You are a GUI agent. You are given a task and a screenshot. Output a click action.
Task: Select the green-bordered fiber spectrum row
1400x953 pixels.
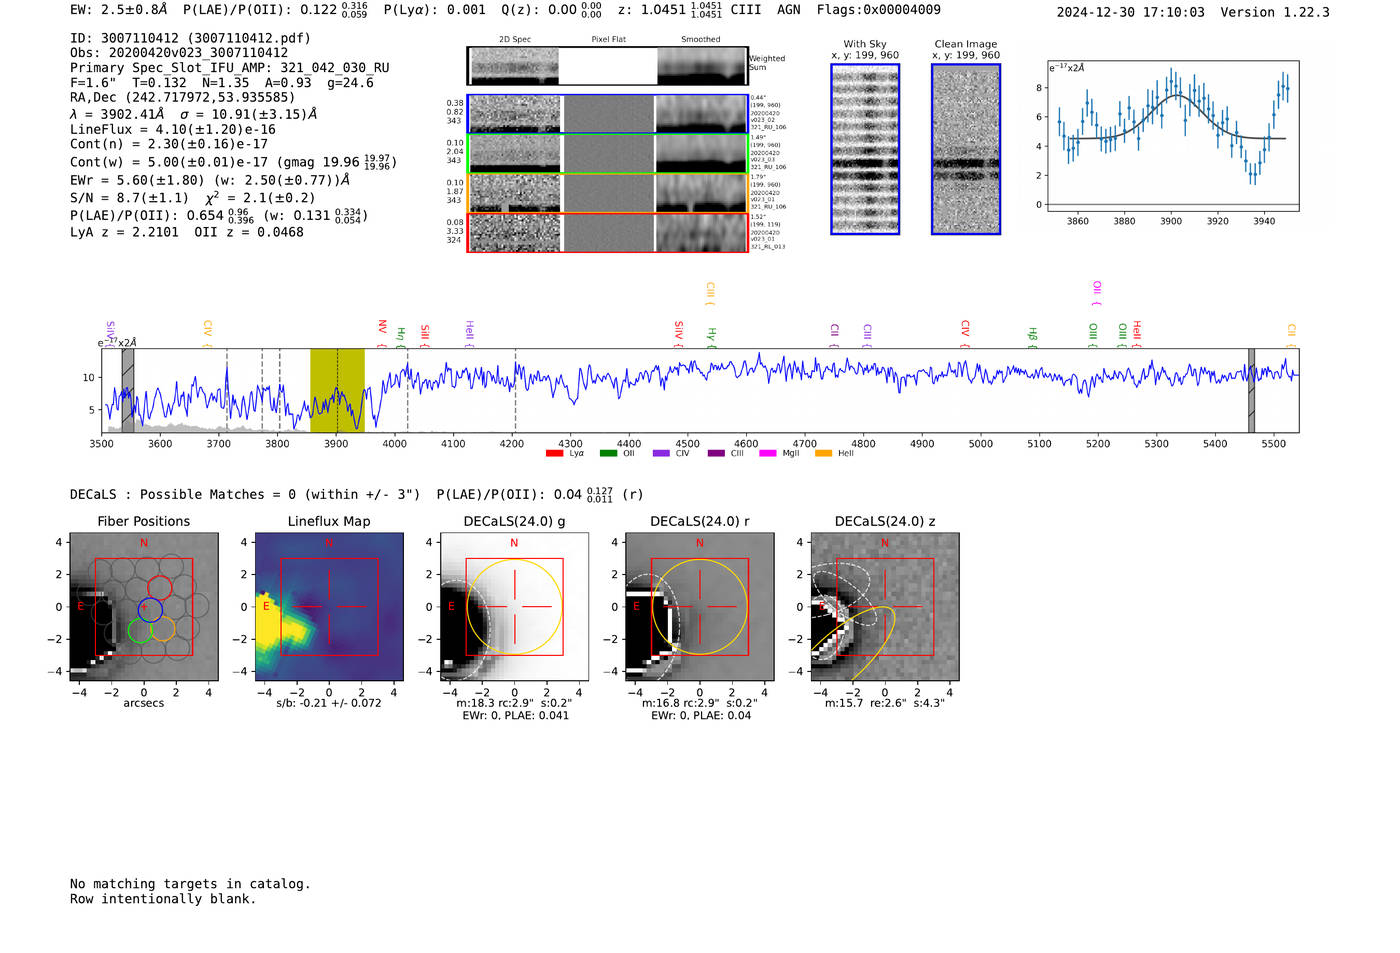[x=608, y=154]
